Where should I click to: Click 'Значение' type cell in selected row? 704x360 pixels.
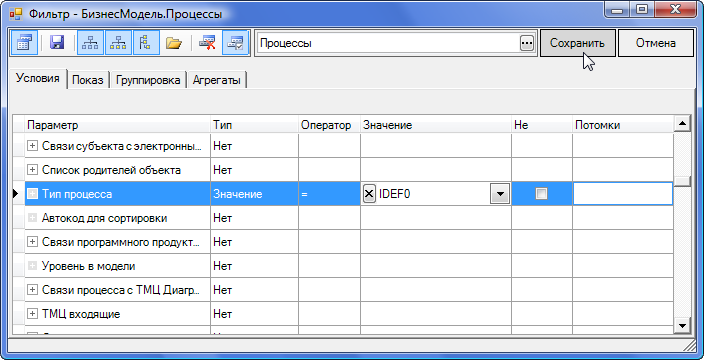255,194
